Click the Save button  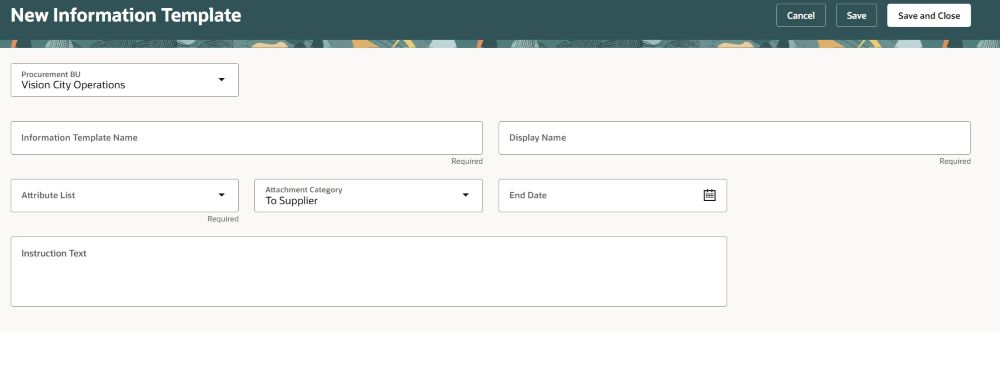[856, 16]
